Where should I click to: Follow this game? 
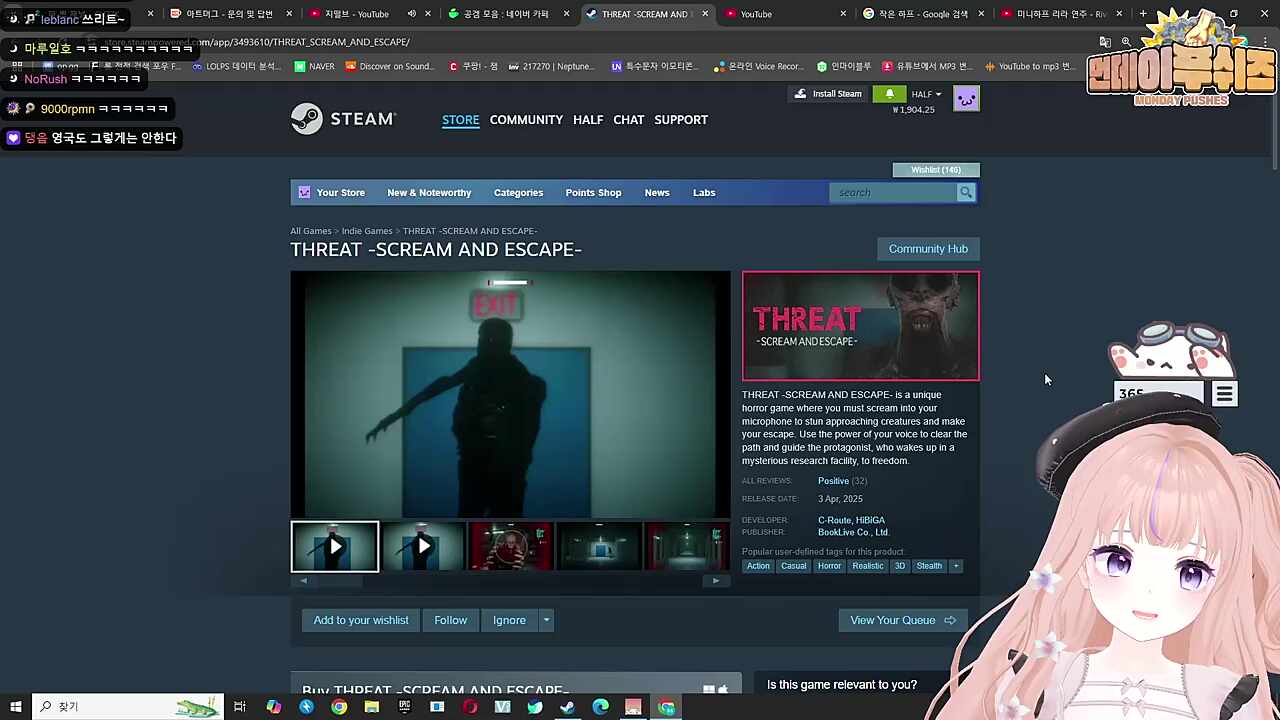click(451, 620)
